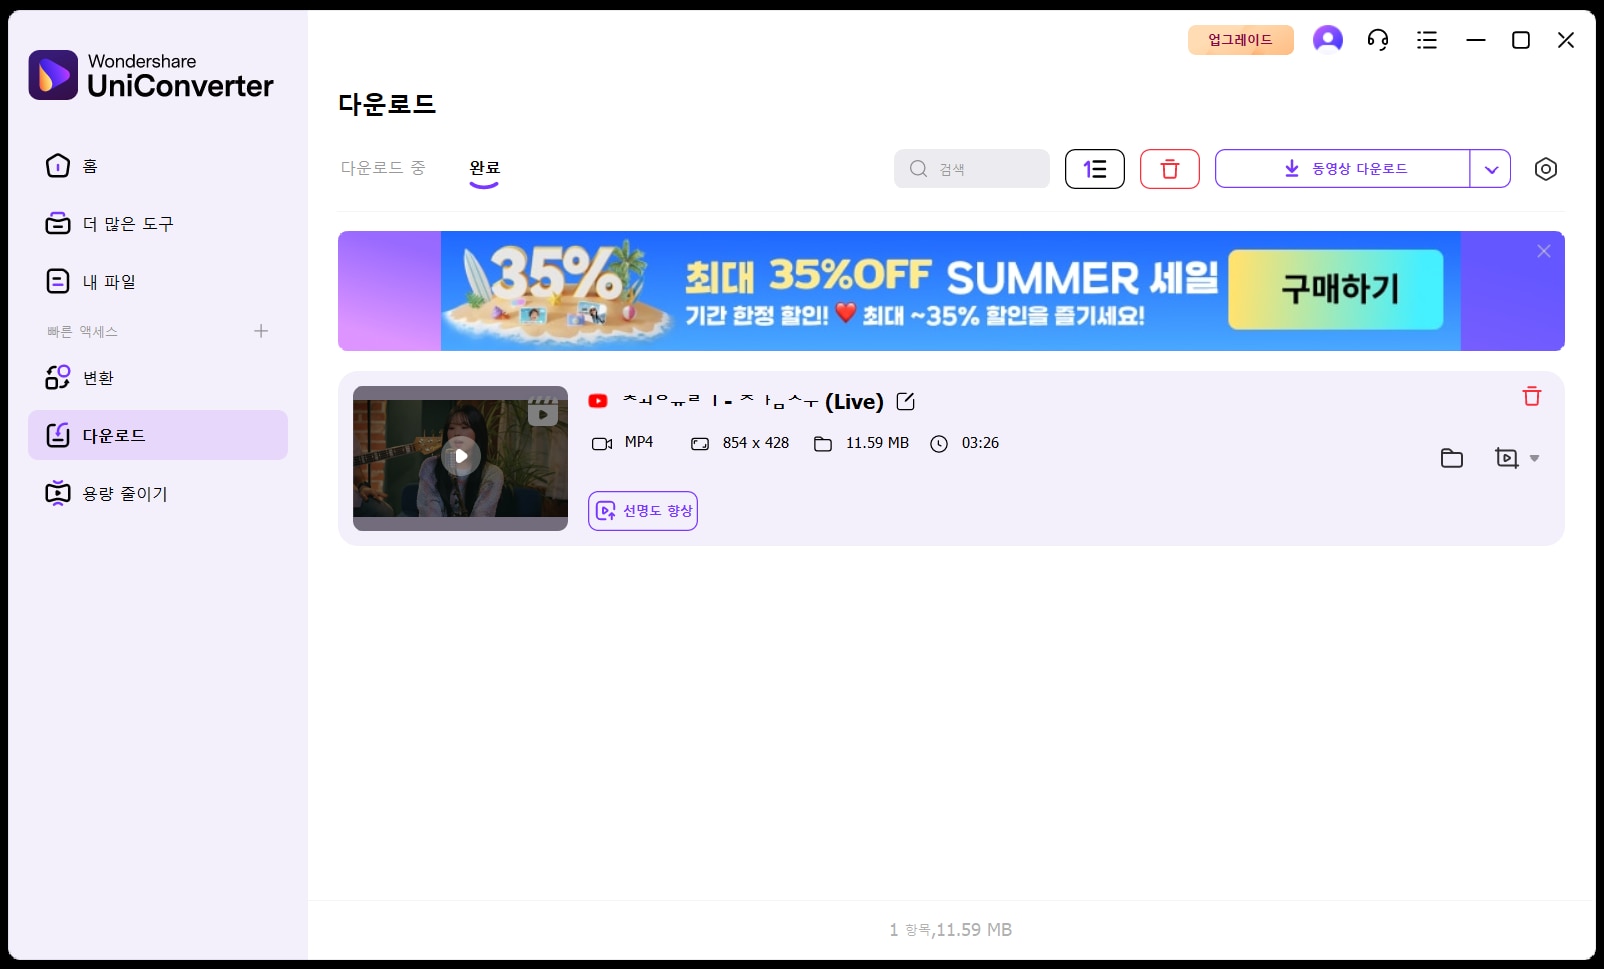1604x969 pixels.
Task: Select 다운로드 in the sidebar
Action: coord(158,435)
